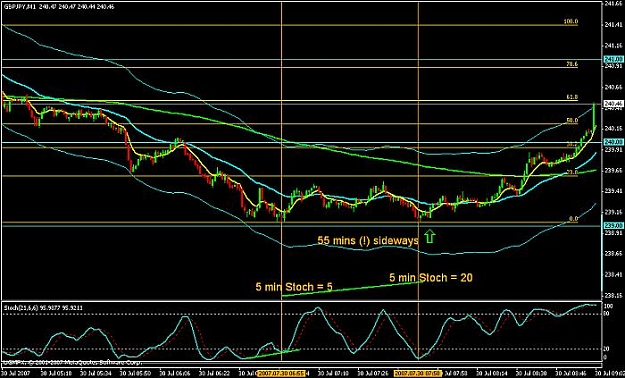Click the 240.16 price axis value
This screenshot has width=625, height=378.
613,128
